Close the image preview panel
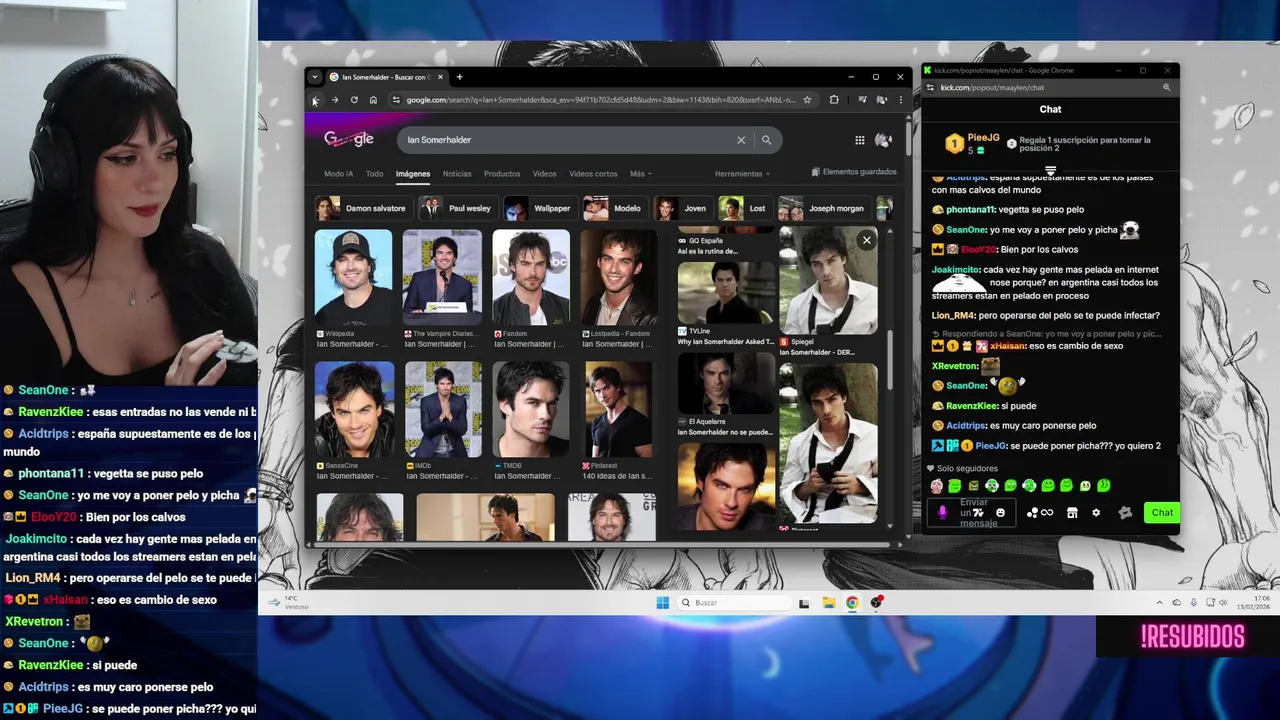1280x720 pixels. pyautogui.click(x=866, y=240)
